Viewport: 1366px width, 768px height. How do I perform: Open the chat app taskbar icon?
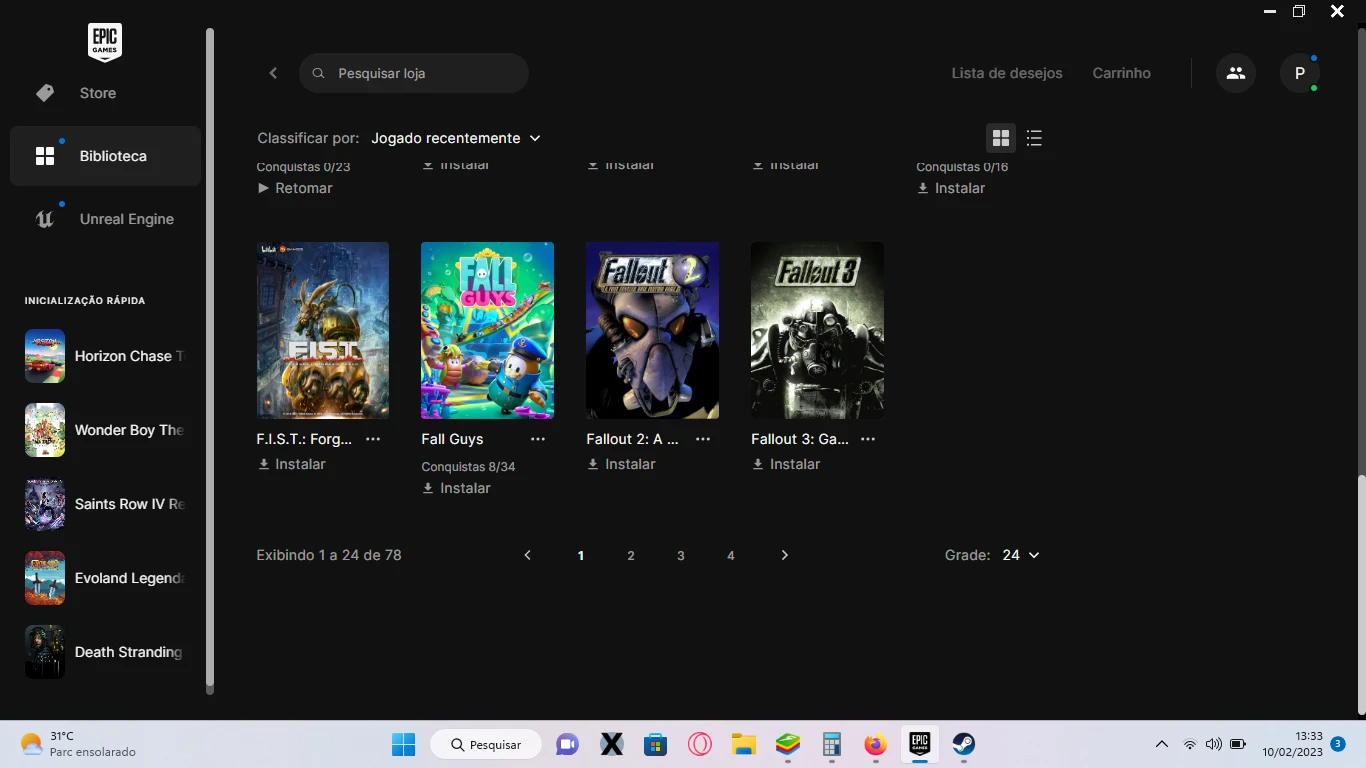pyautogui.click(x=567, y=744)
